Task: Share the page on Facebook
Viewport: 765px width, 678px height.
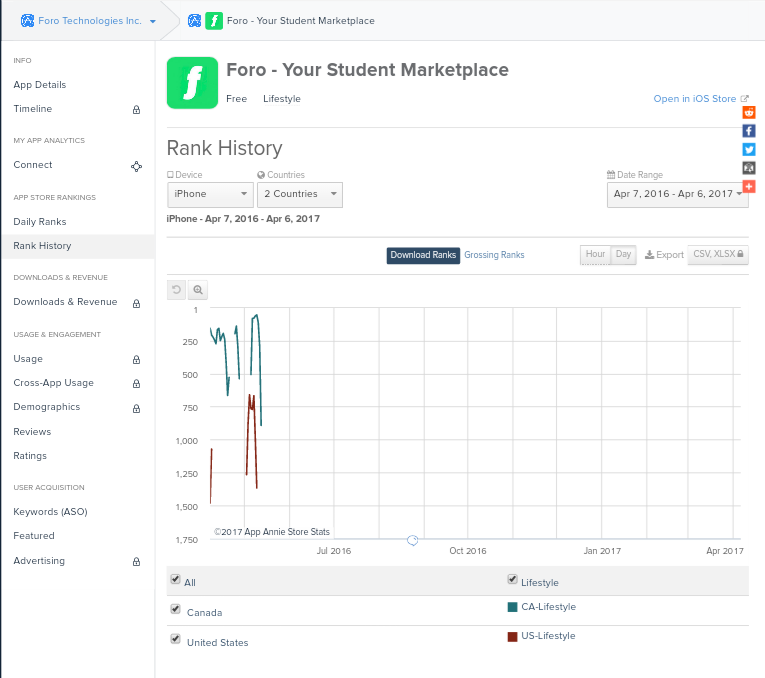Action: (x=749, y=131)
